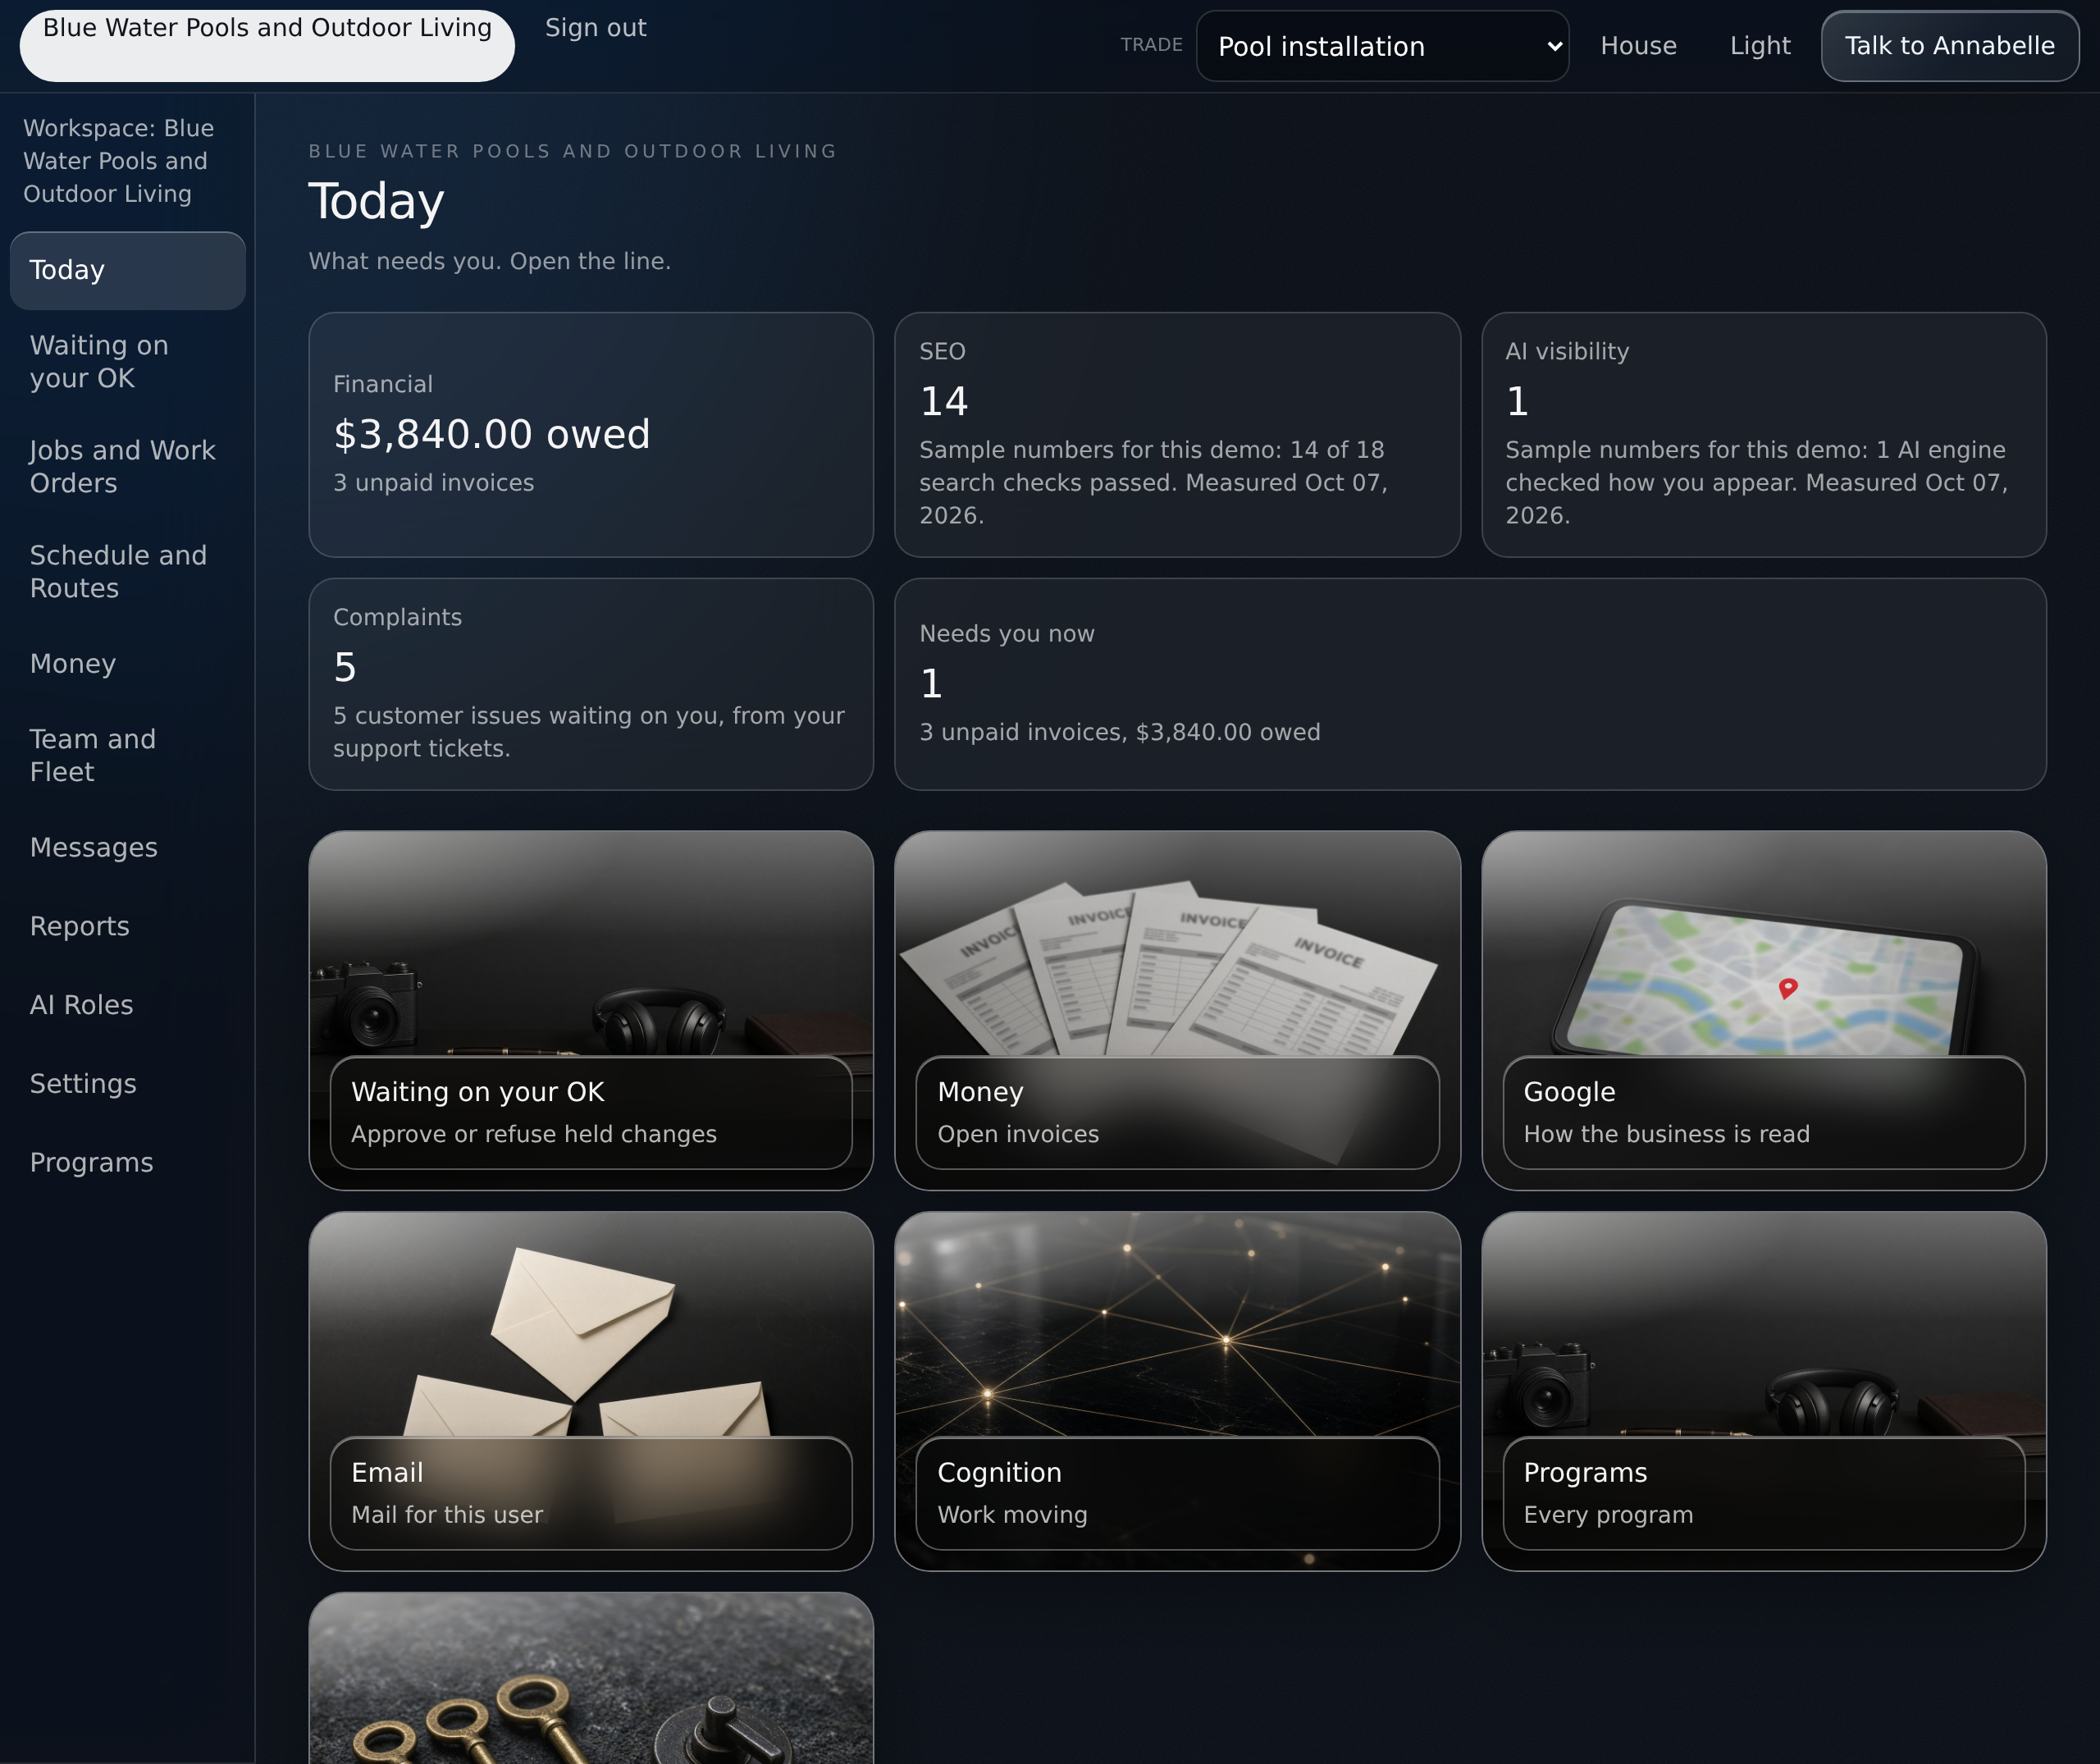The height and width of the screenshot is (1764, 2100).
Task: Open the Money open invoices tile
Action: tap(1177, 1010)
